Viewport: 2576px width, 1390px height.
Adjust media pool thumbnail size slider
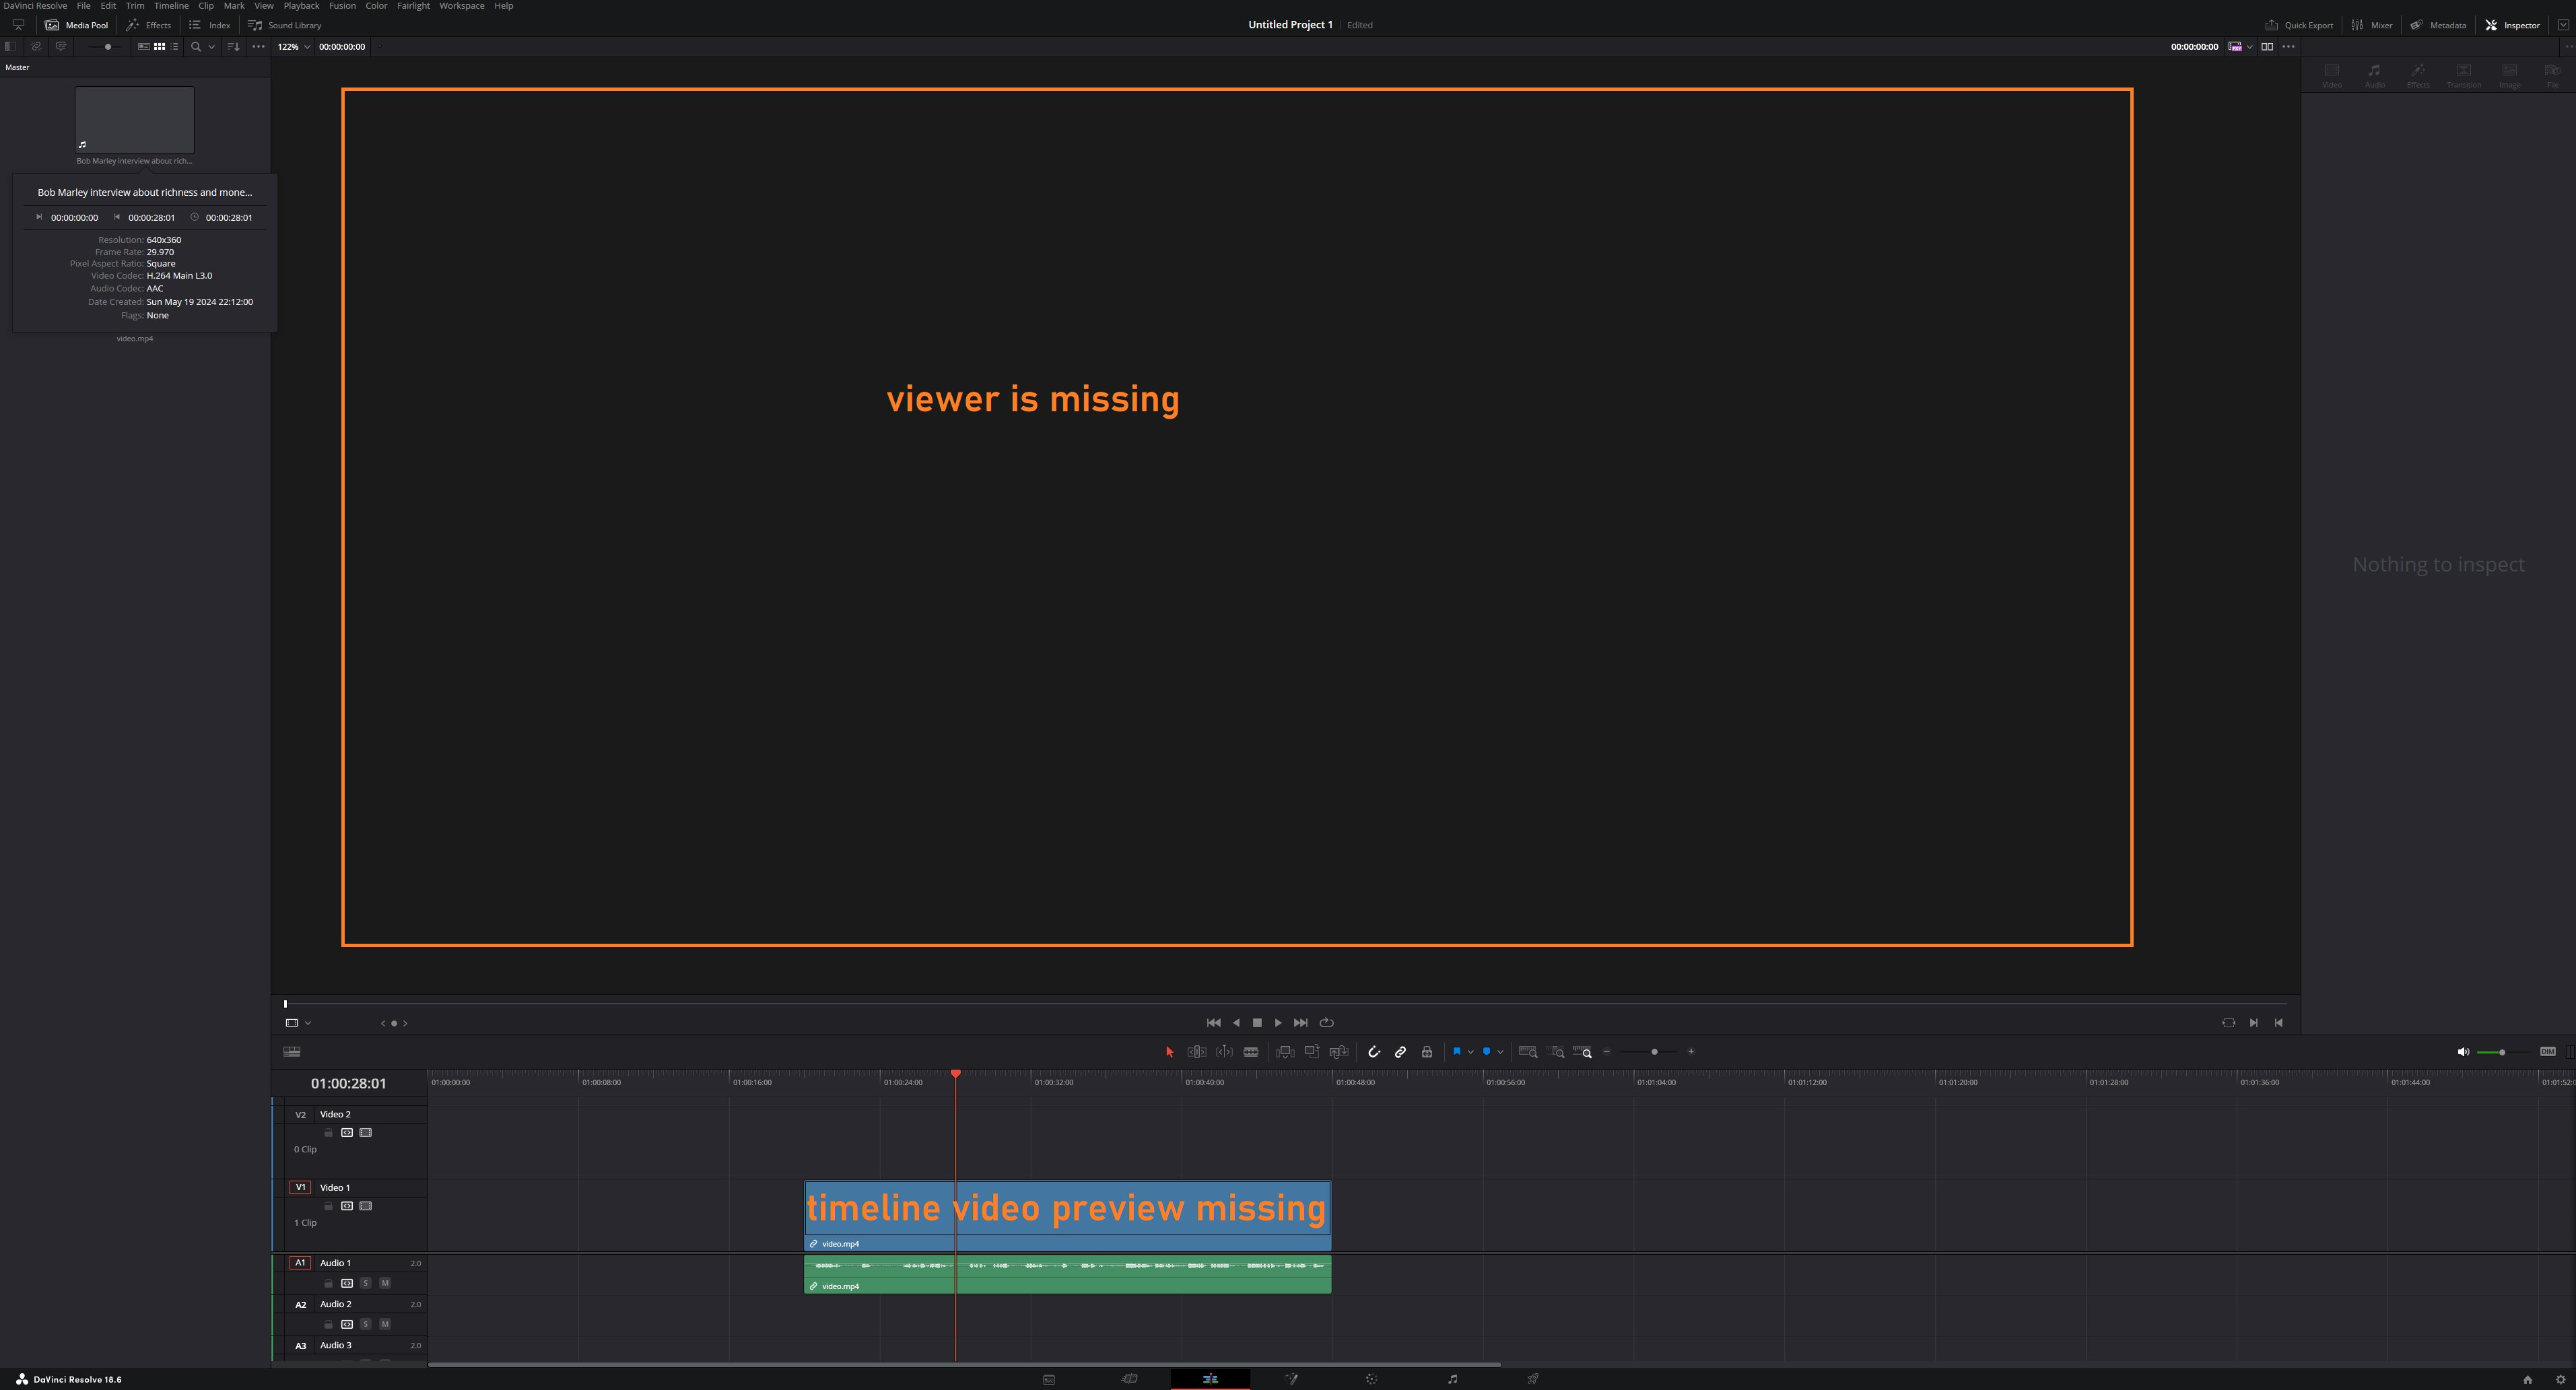(107, 47)
